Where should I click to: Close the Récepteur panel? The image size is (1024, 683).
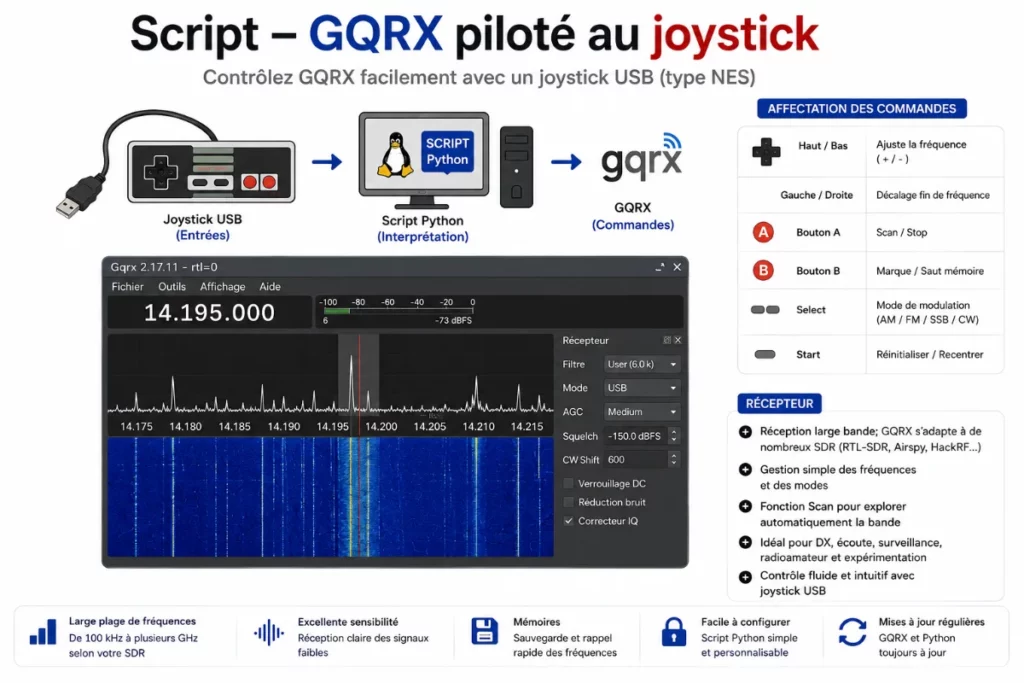[x=678, y=340]
